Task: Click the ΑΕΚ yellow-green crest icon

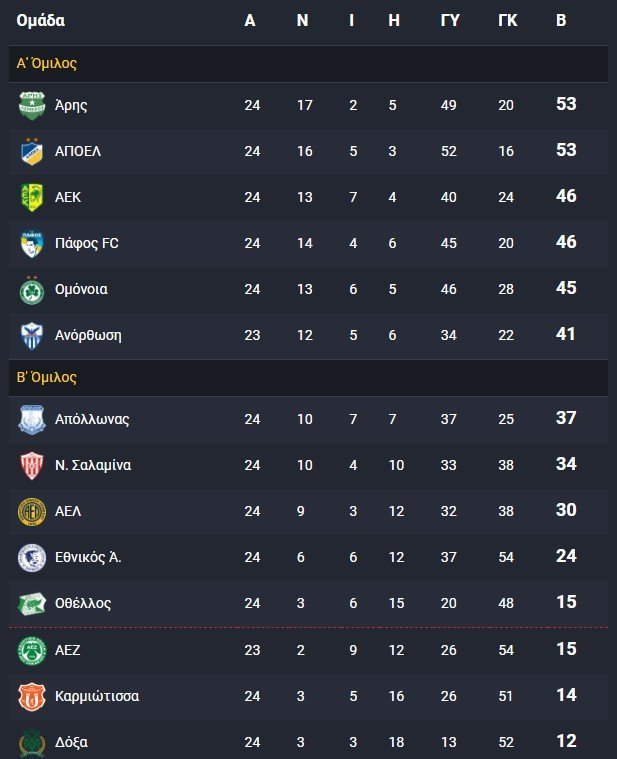Action: (32, 197)
